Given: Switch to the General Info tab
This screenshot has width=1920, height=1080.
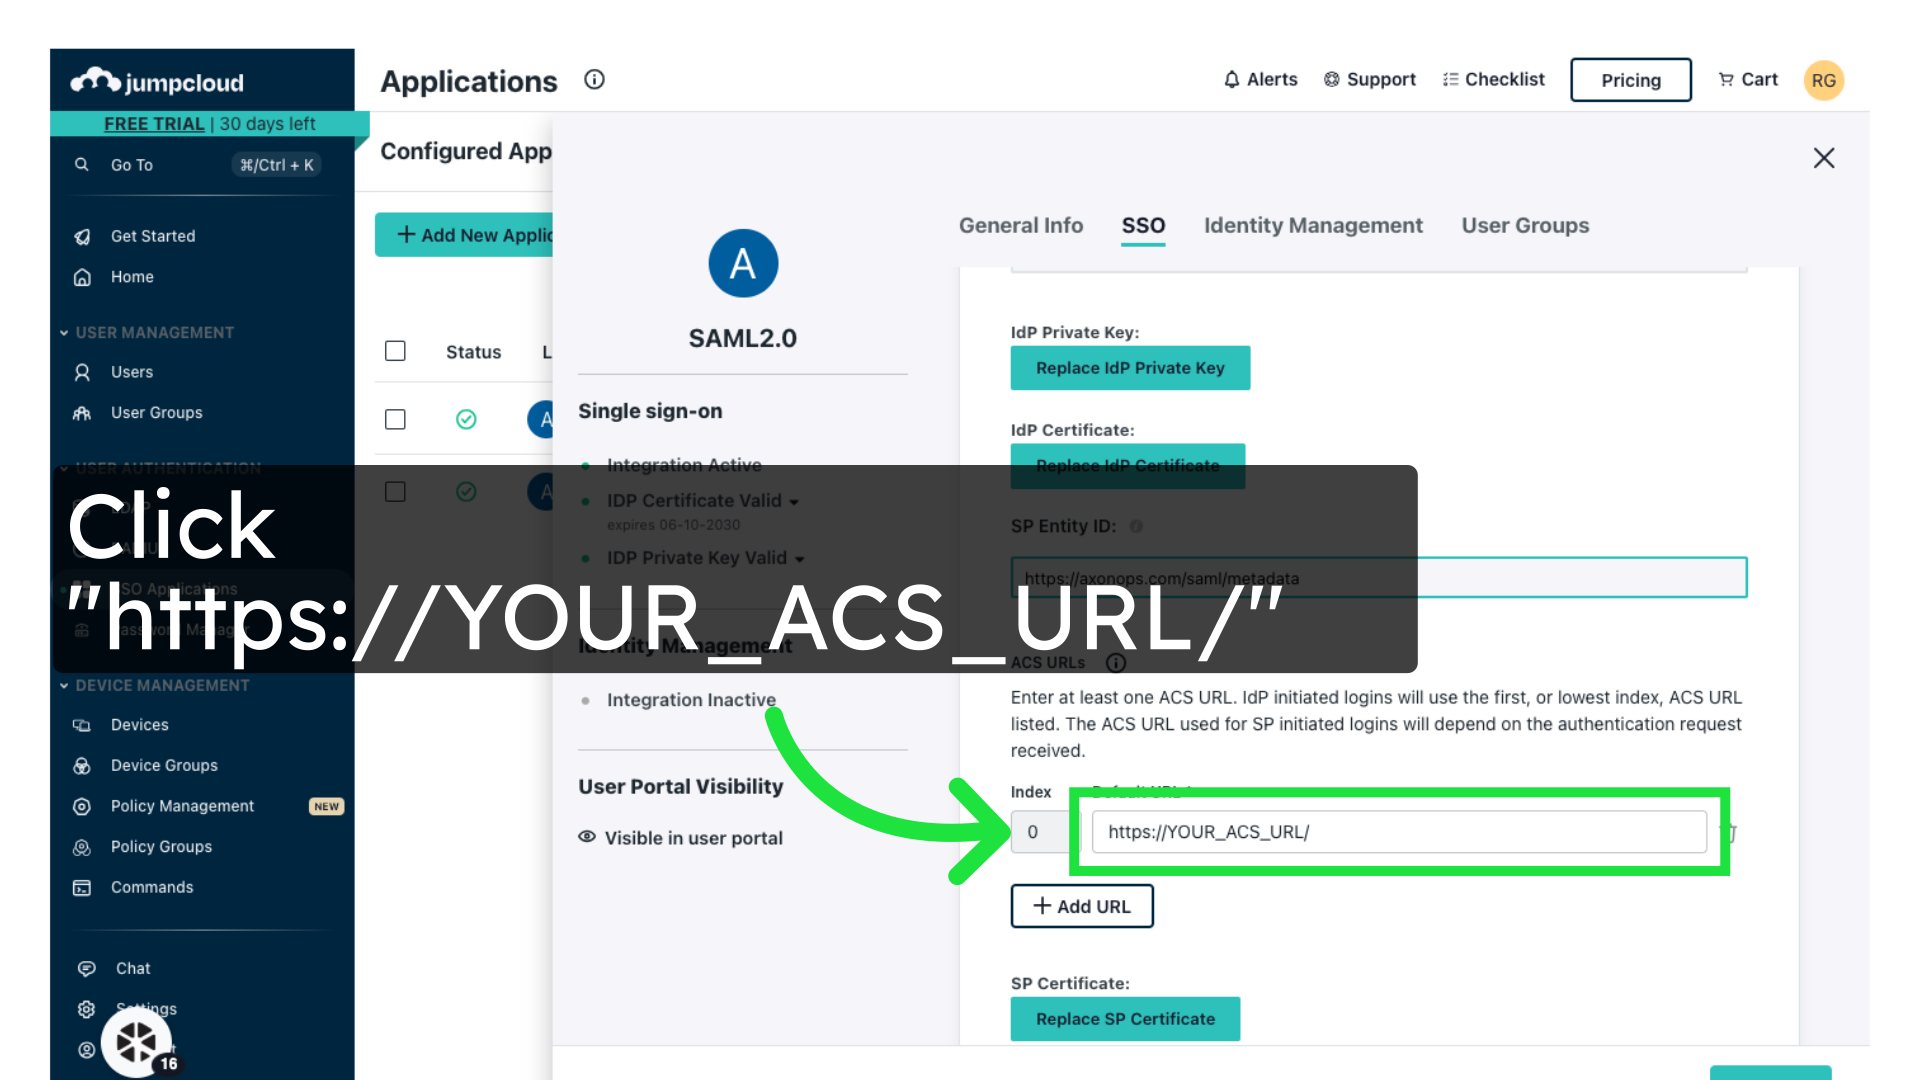Looking at the screenshot, I should (x=1020, y=225).
